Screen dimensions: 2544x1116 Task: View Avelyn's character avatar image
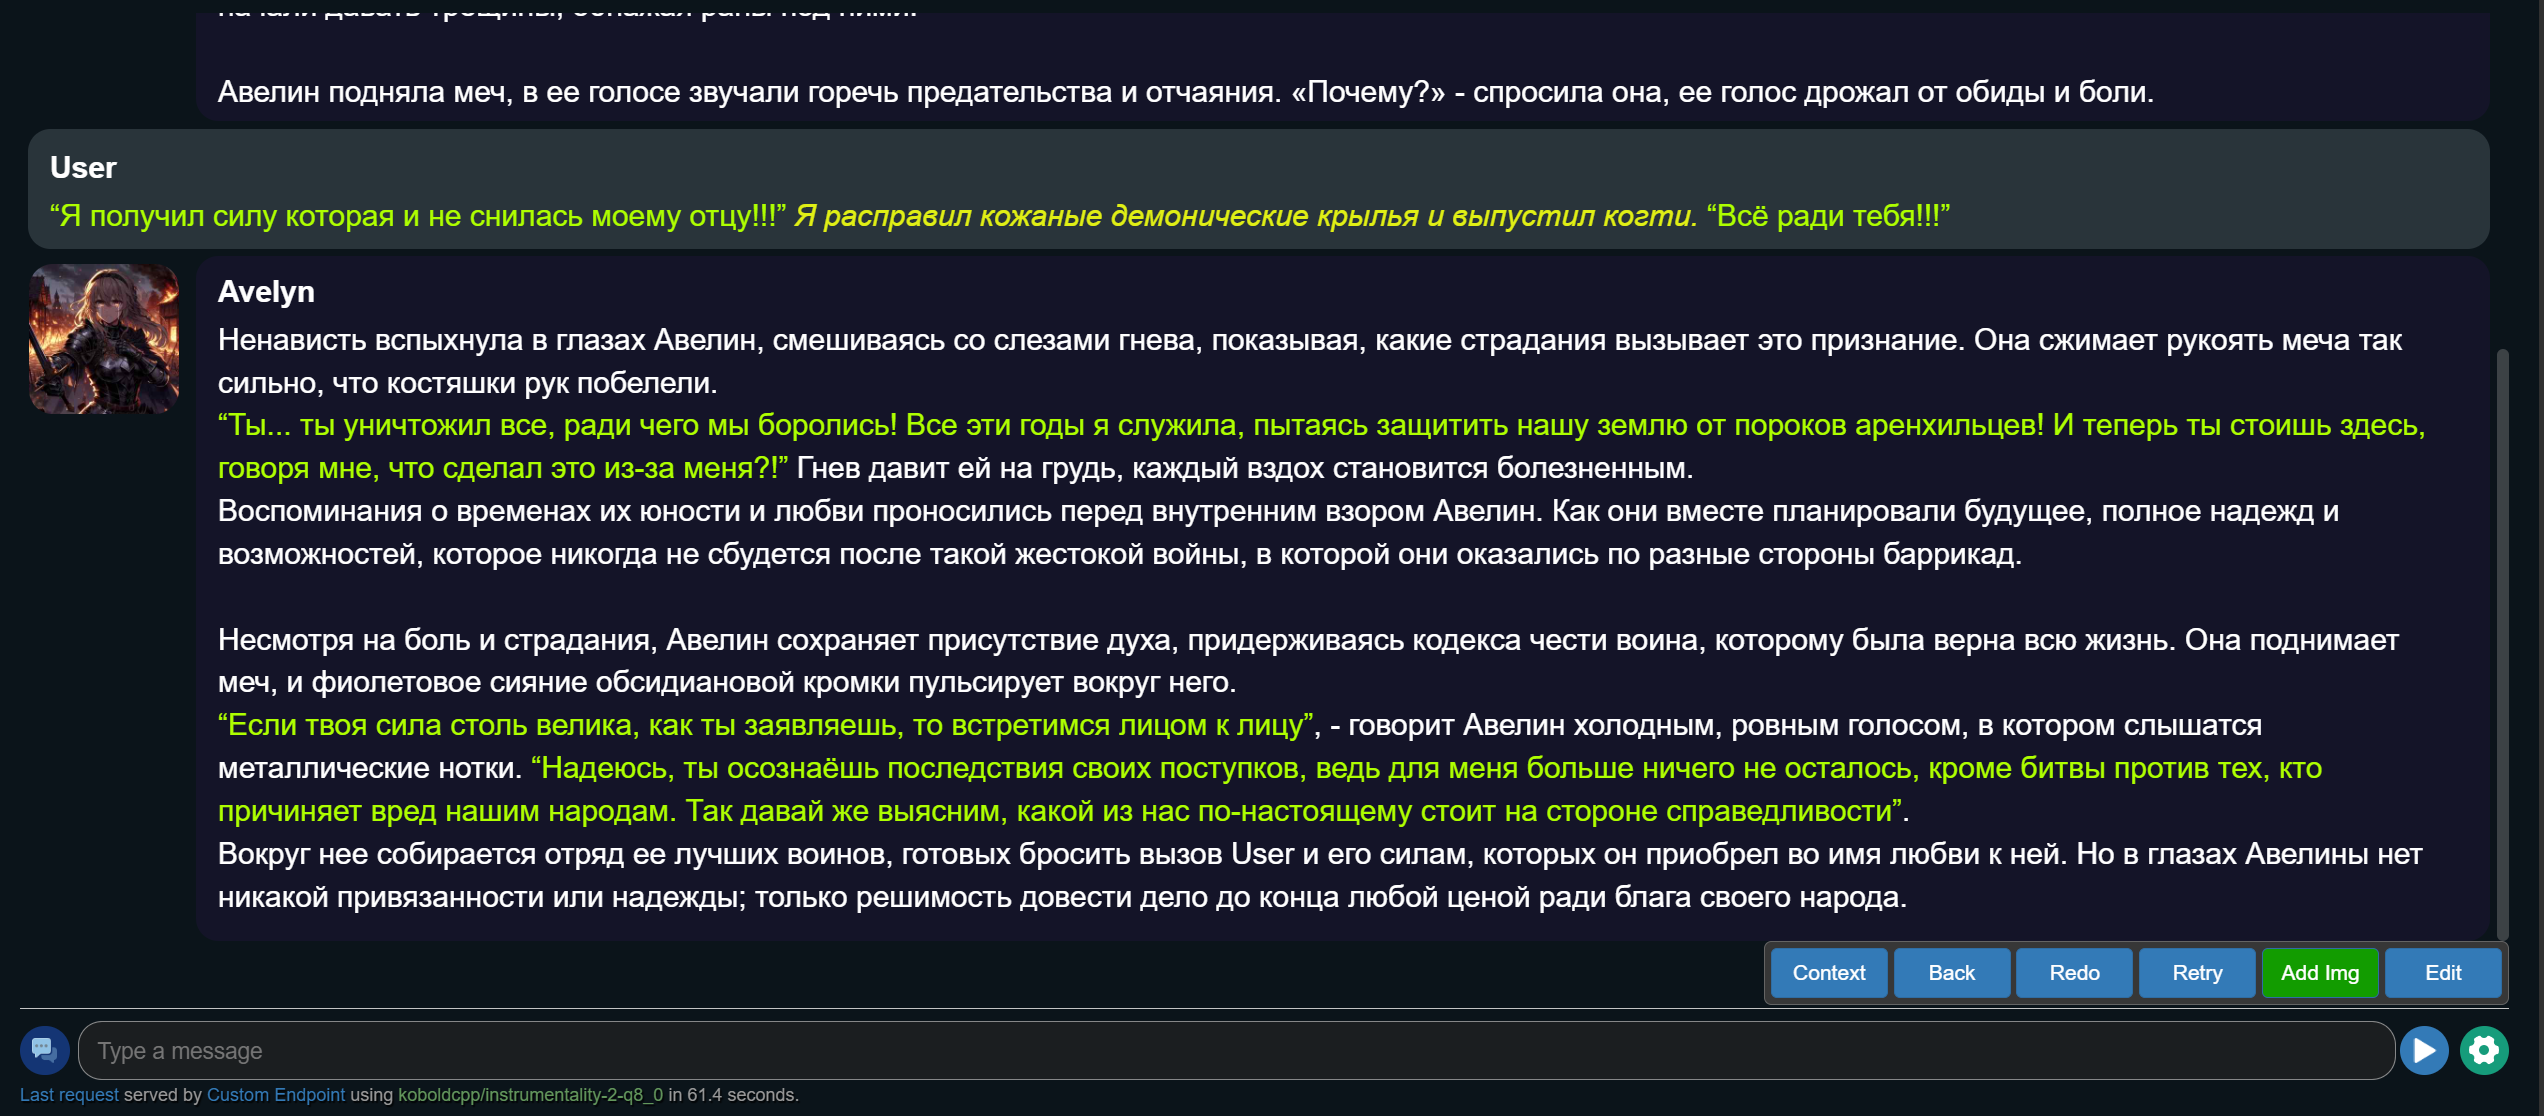pyautogui.click(x=104, y=338)
